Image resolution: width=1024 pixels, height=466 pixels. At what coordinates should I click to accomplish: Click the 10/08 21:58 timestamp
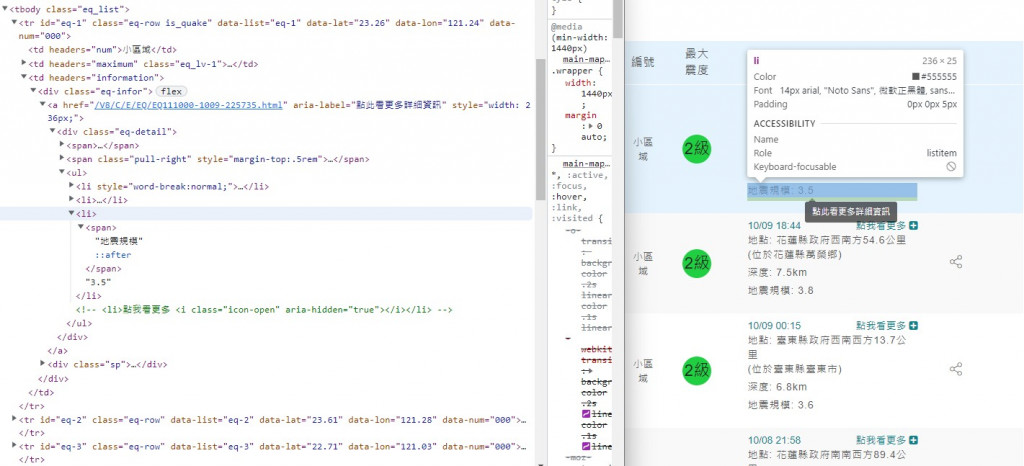pos(775,441)
